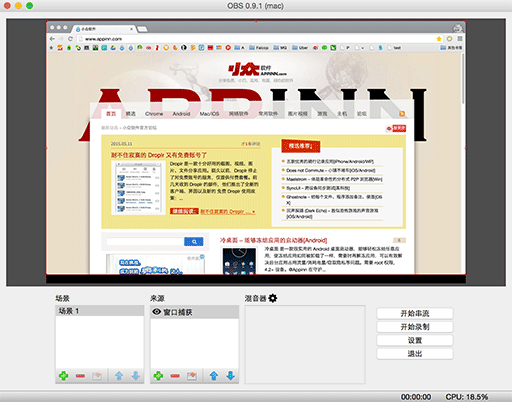512x402 pixels.
Task: Open 设置 settings button
Action: click(x=415, y=340)
